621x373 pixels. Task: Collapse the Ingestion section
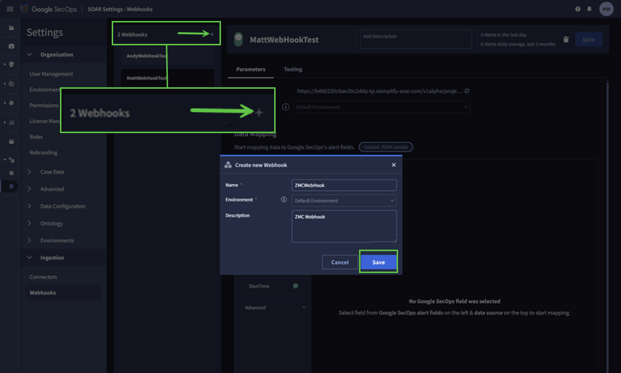tap(29, 257)
